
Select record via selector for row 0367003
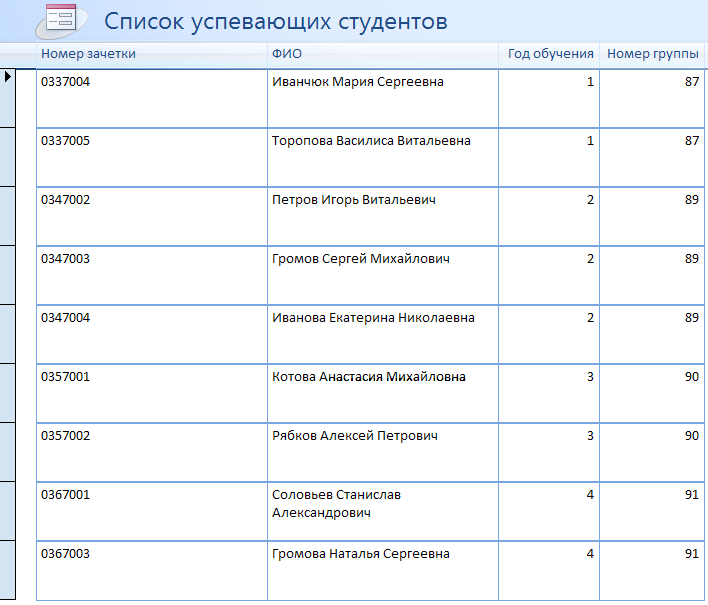click(8, 570)
